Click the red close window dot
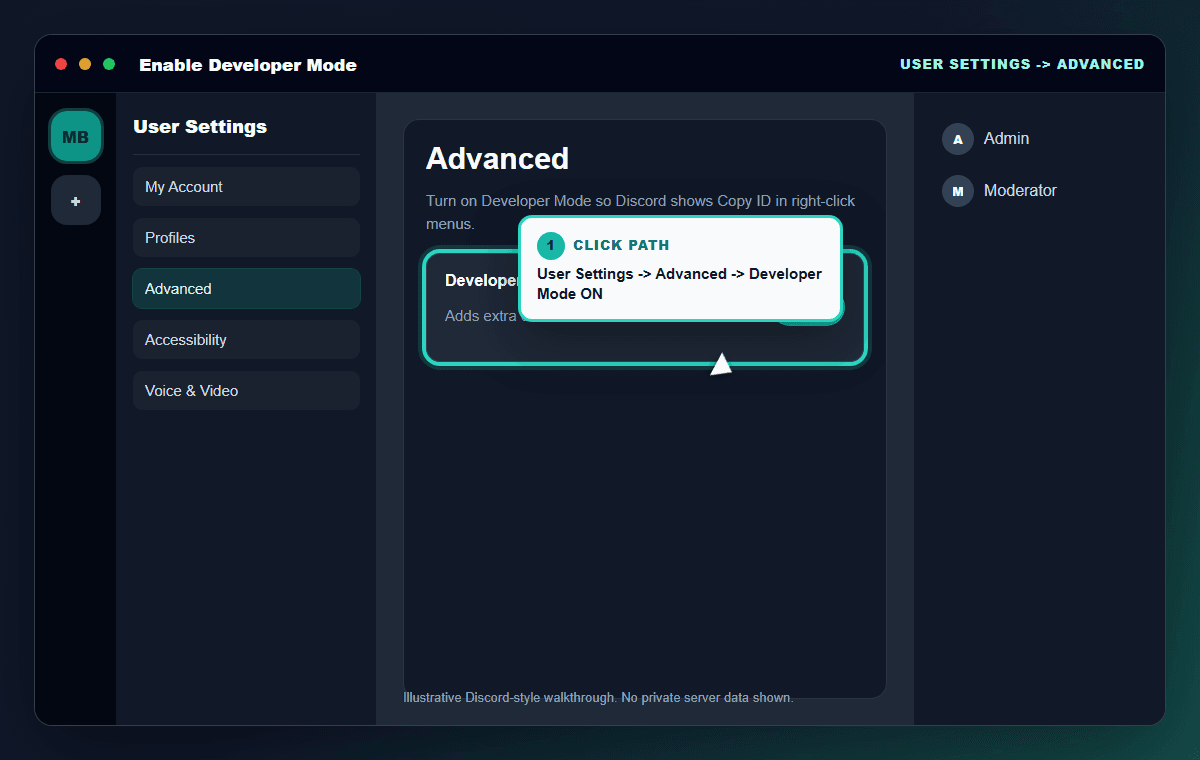Image resolution: width=1200 pixels, height=760 pixels. click(61, 64)
